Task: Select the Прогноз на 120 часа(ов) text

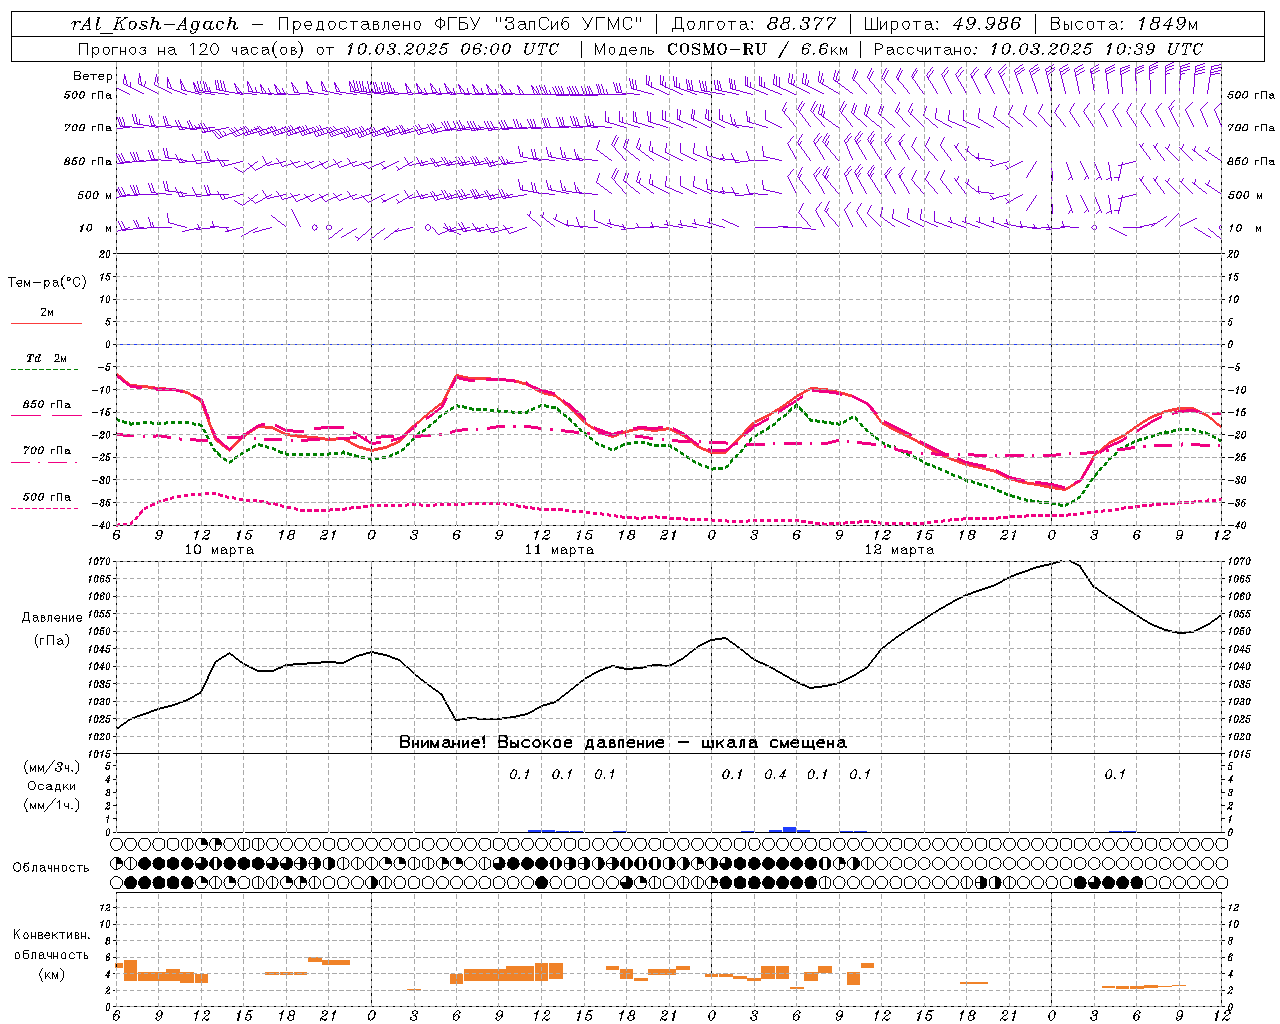Action: 192,49
